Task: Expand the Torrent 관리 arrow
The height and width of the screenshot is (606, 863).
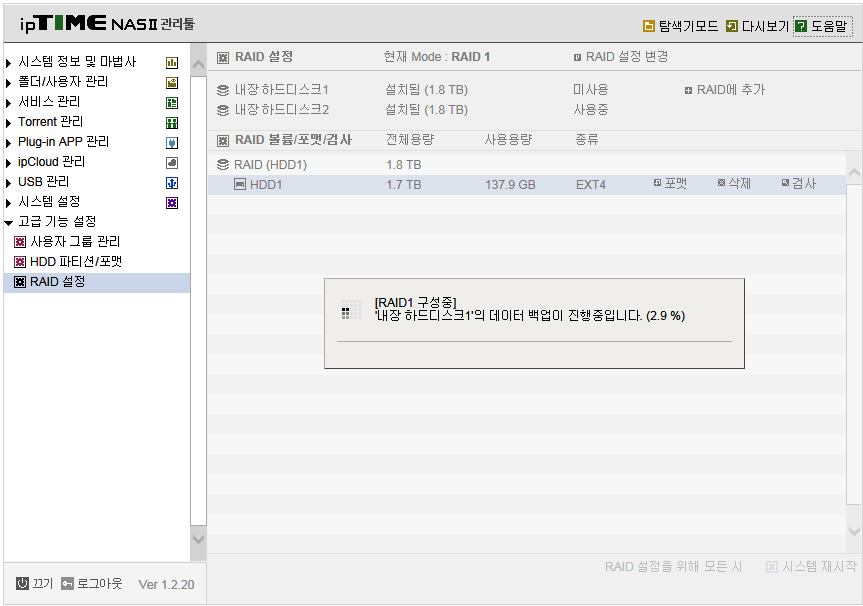Action: 8,123
